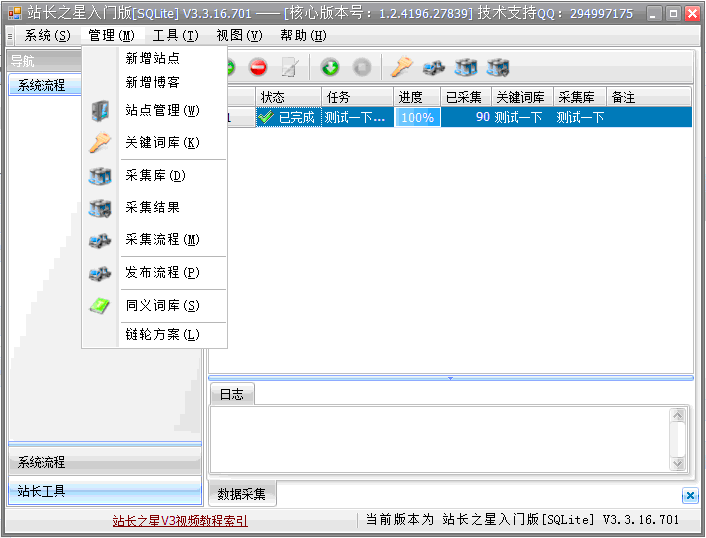Choose 新增站点 from the menu
The width and height of the screenshot is (706, 538).
tap(154, 58)
